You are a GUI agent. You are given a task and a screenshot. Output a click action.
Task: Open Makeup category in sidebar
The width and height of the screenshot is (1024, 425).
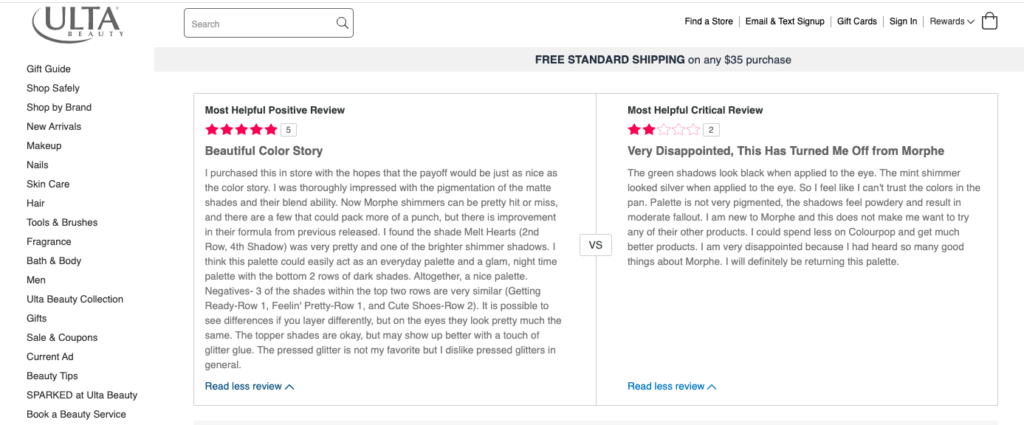pos(44,146)
